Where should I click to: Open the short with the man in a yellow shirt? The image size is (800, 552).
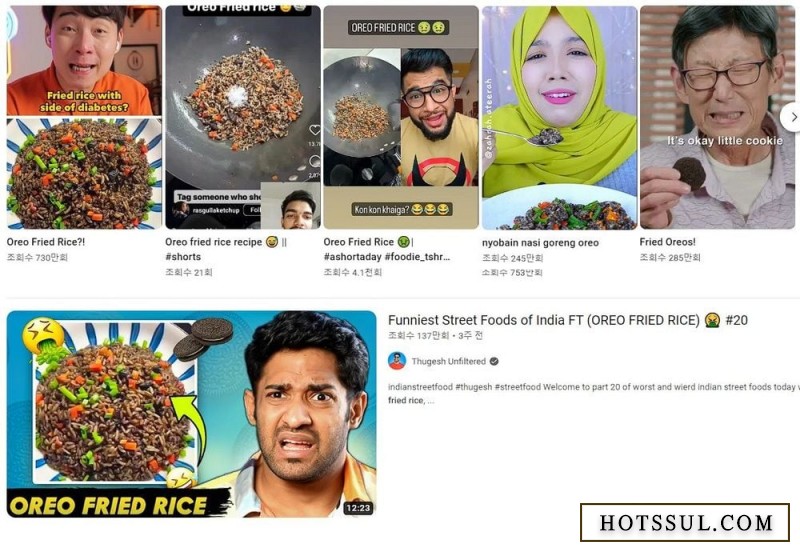(x=401, y=117)
